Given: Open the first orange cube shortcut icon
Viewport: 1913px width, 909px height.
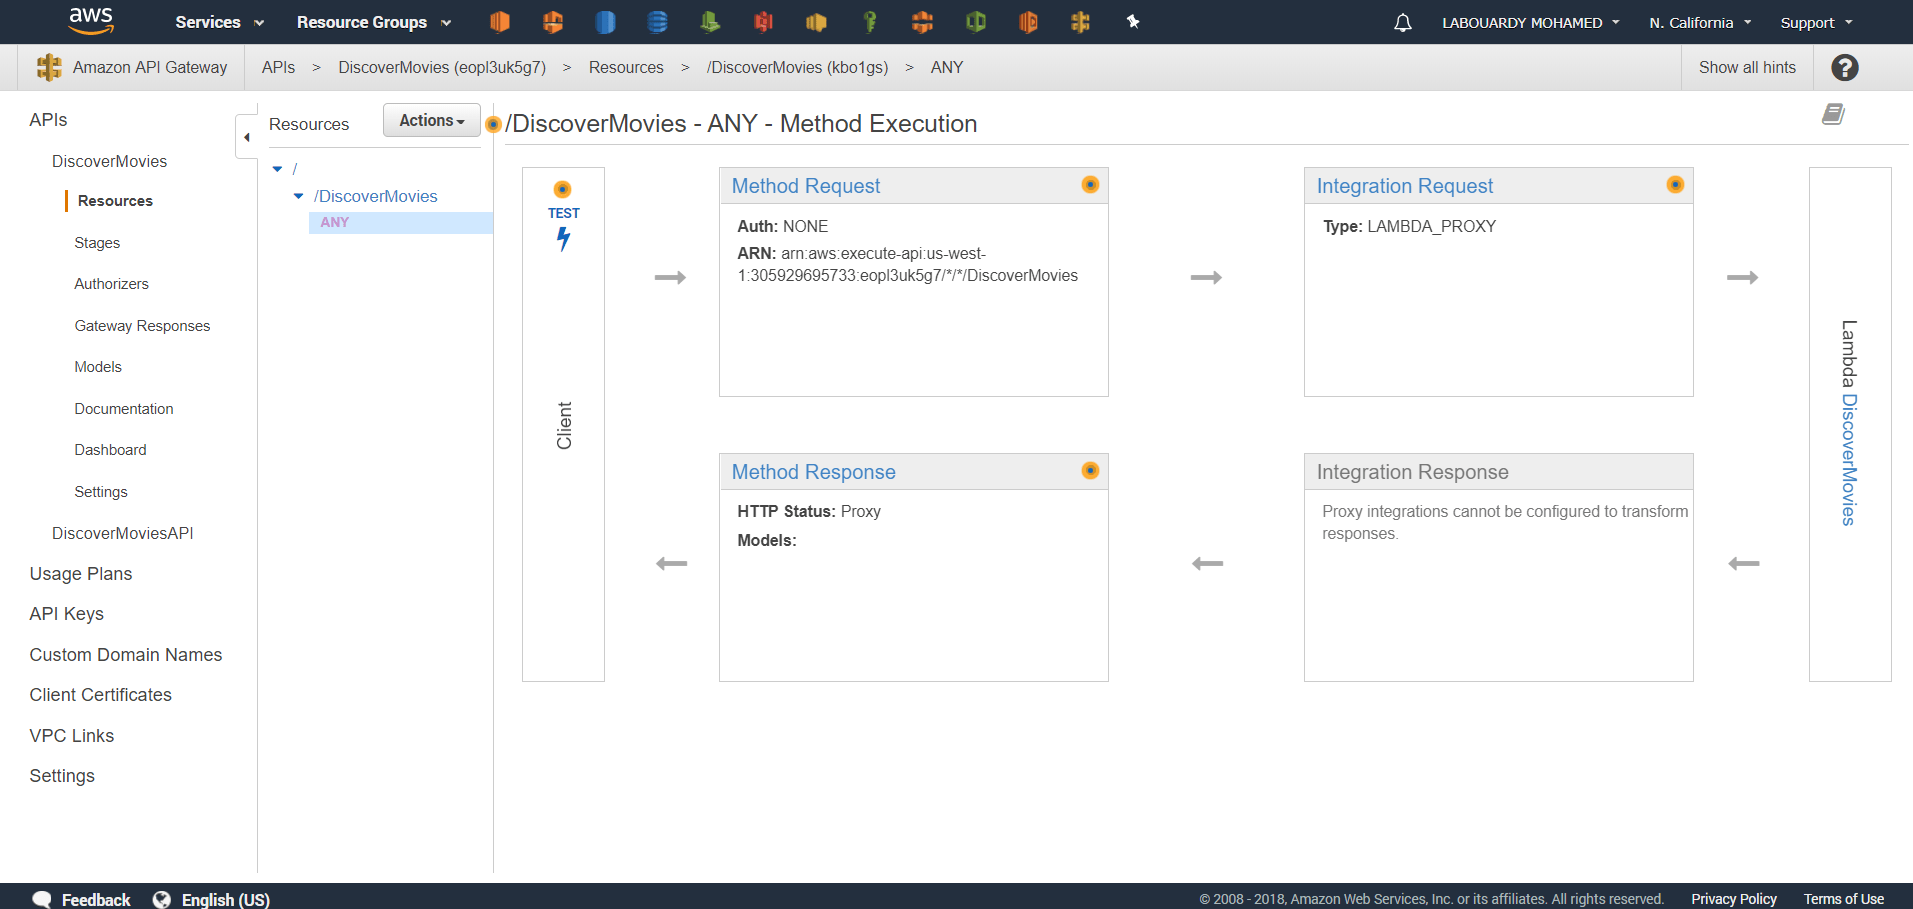Looking at the screenshot, I should pos(500,22).
